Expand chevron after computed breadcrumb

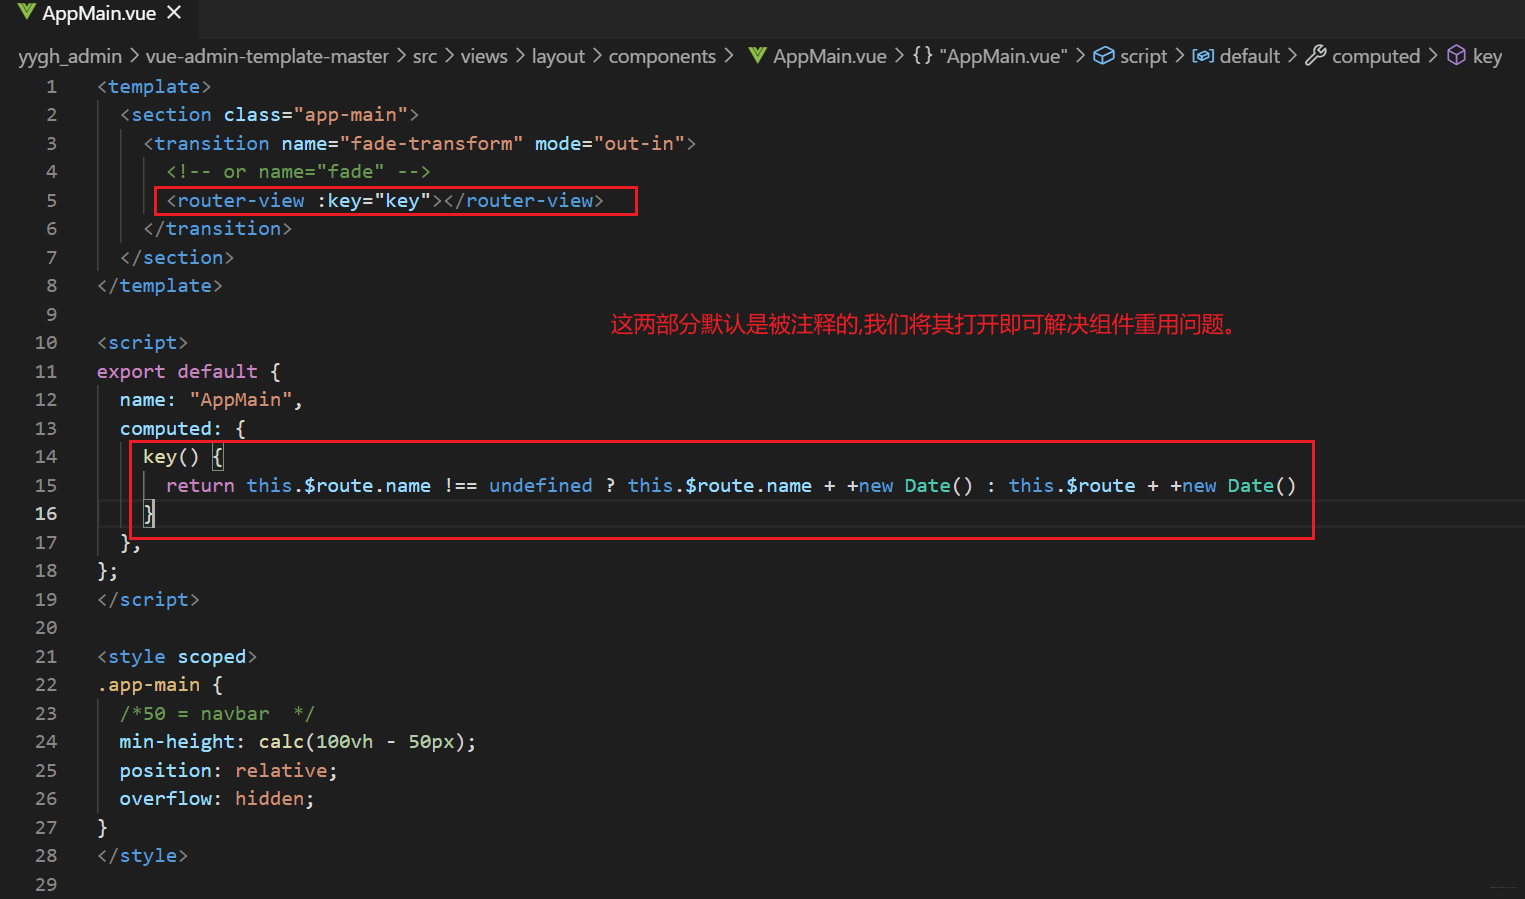click(1432, 56)
